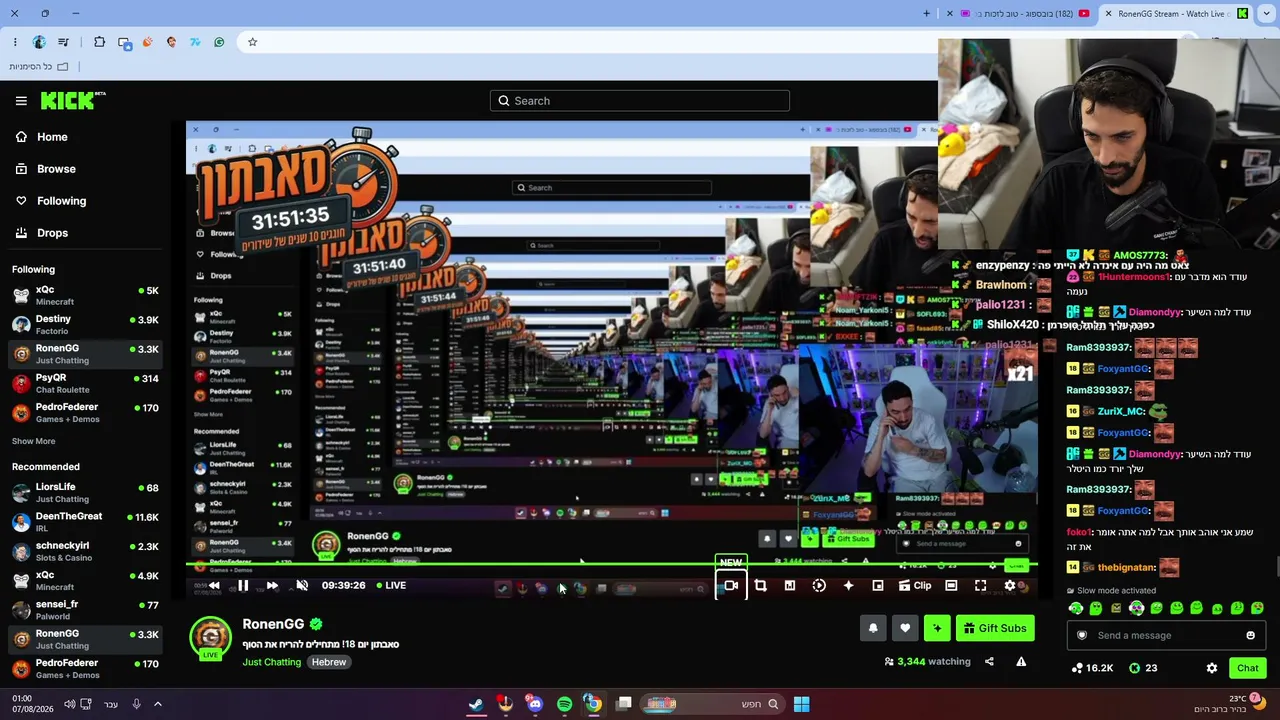Toggle the bell notifications for RonenGG
1280x720 pixels.
point(873,628)
